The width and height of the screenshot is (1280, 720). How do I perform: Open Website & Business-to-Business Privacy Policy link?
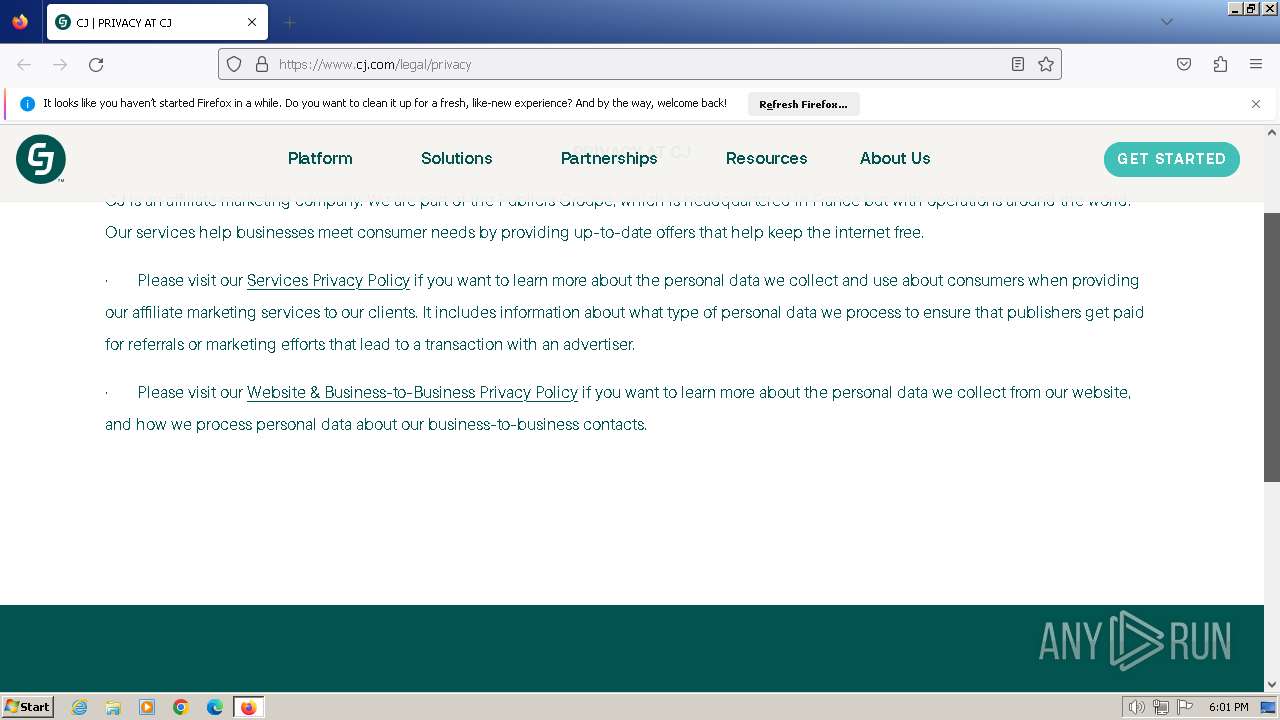[x=412, y=392]
